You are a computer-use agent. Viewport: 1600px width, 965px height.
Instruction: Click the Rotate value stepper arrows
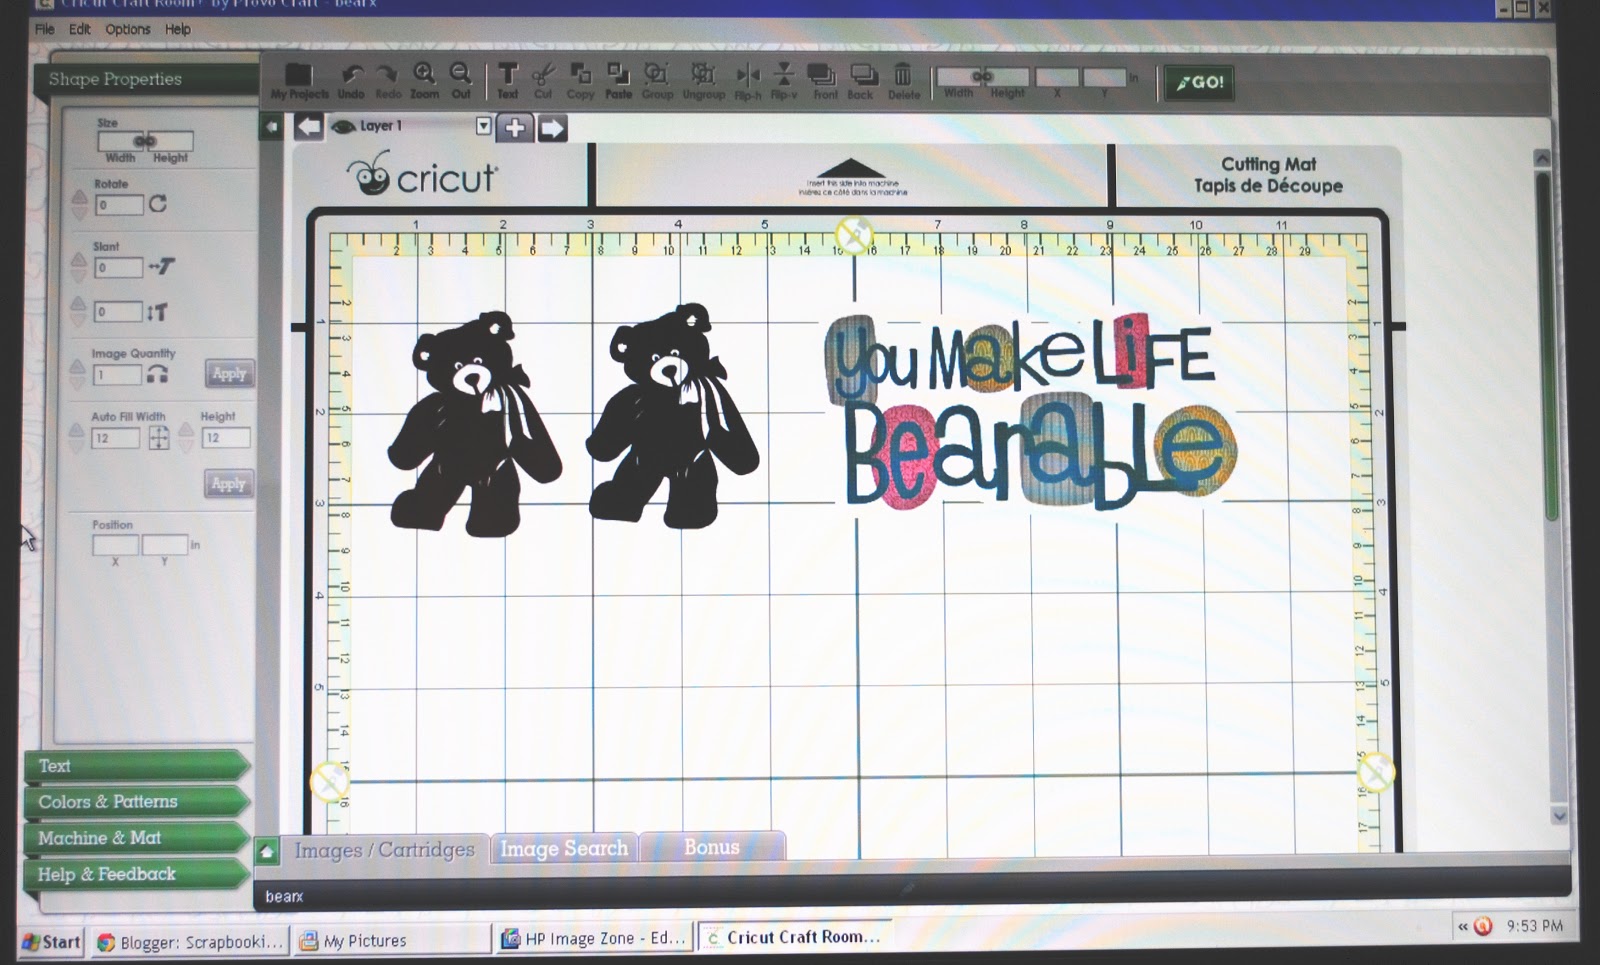pos(80,204)
